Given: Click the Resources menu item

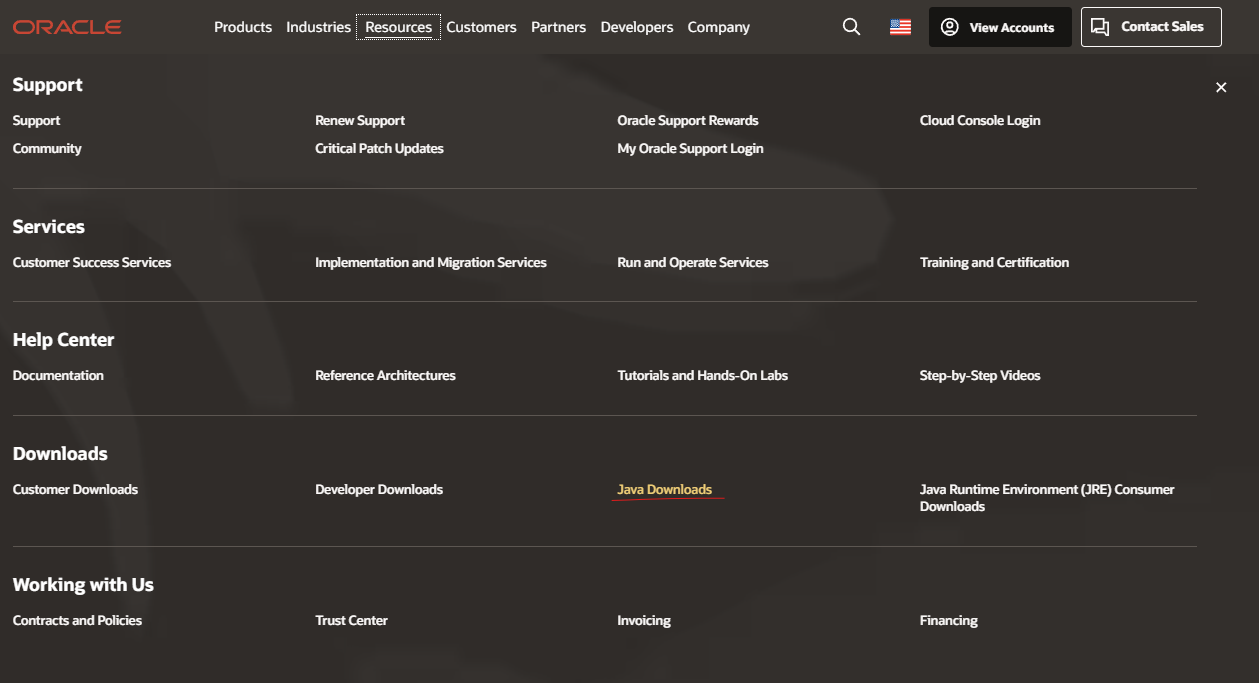Looking at the screenshot, I should [399, 27].
